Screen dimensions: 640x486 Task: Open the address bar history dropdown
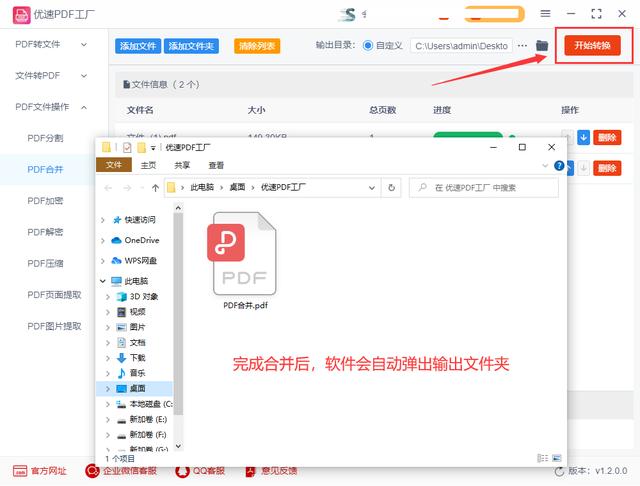[372, 188]
